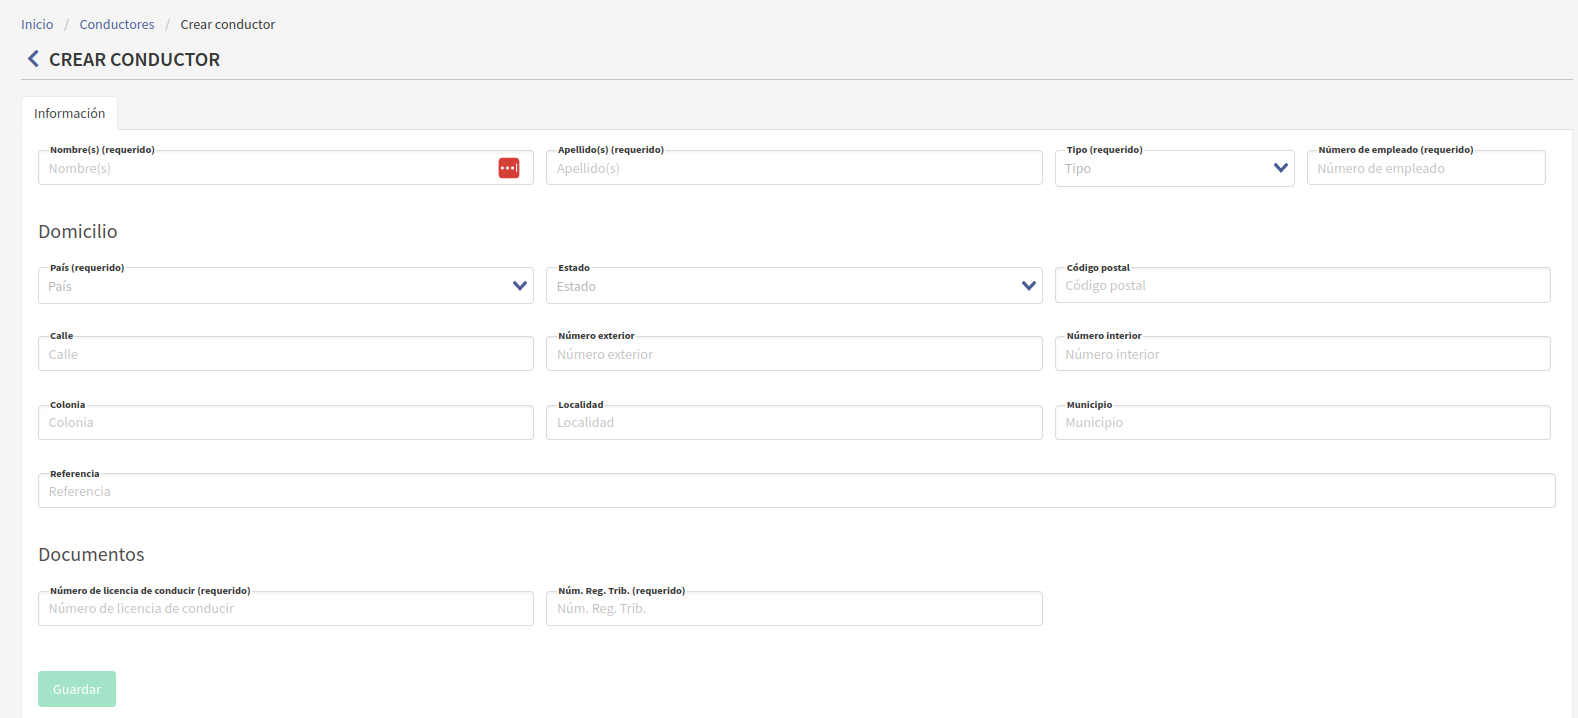The image size is (1578, 718).
Task: Expand the Estado dropdown
Action: pyautogui.click(x=793, y=286)
